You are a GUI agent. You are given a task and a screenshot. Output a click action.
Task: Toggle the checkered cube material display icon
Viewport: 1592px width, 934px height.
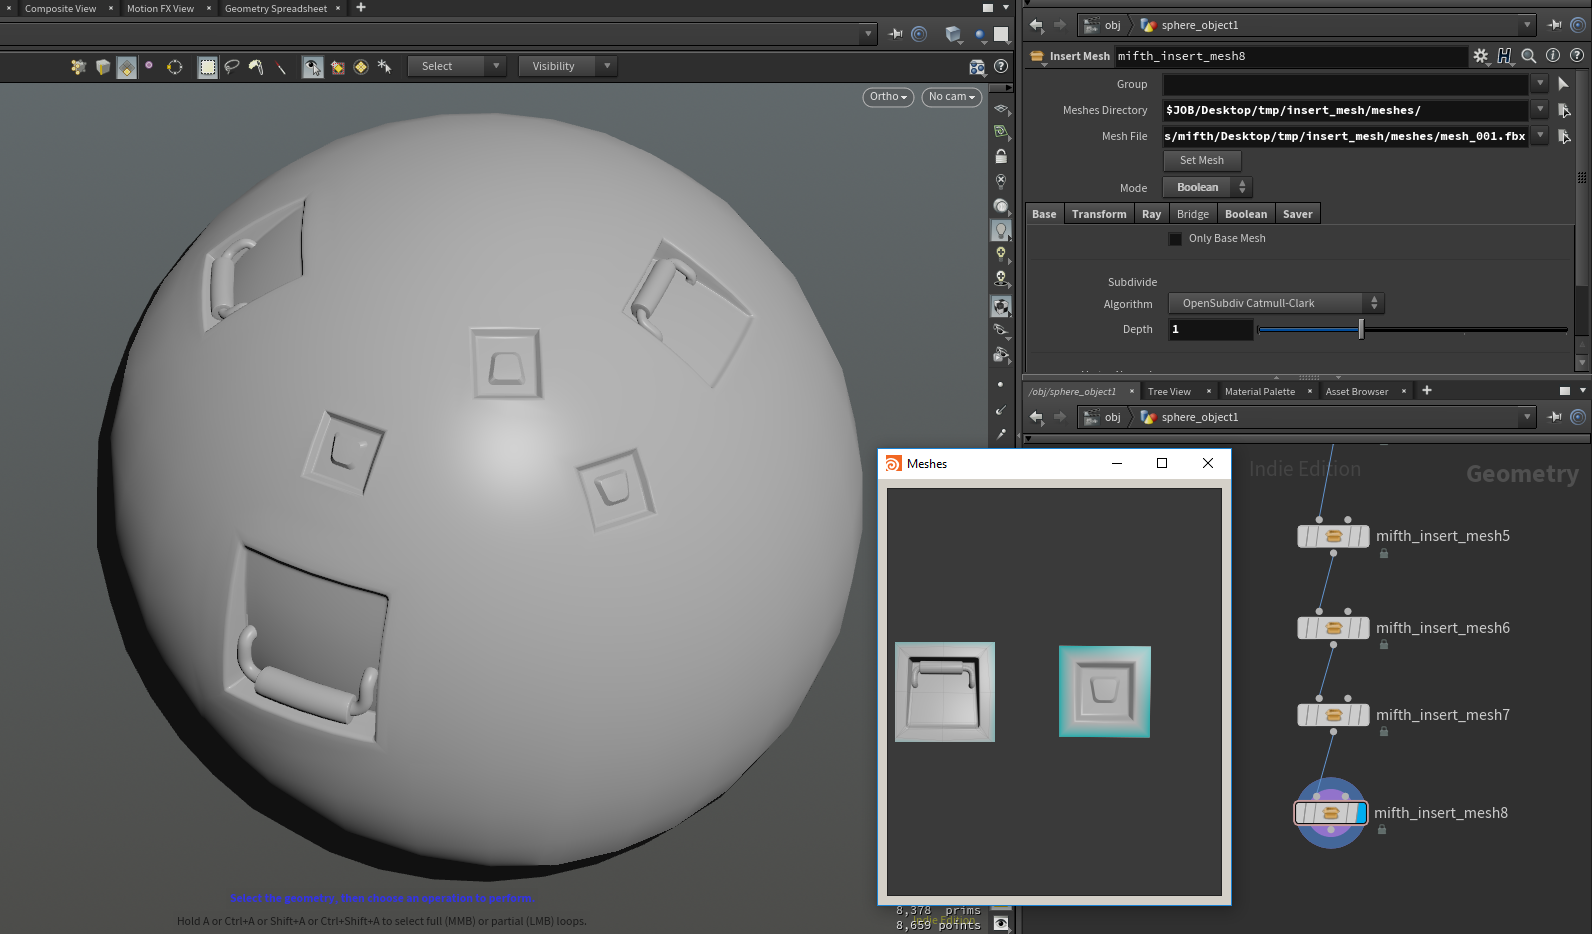coord(1001,306)
